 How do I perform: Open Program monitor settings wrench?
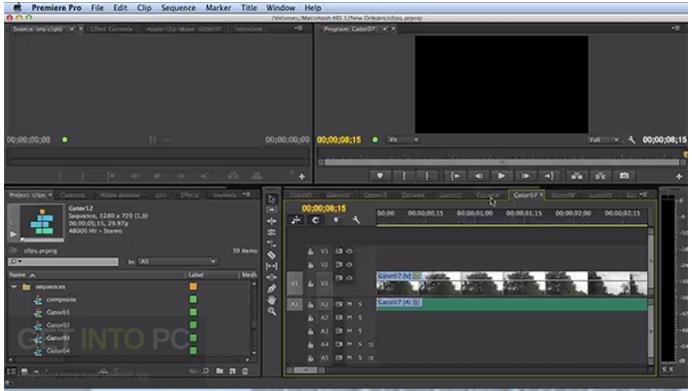point(632,140)
